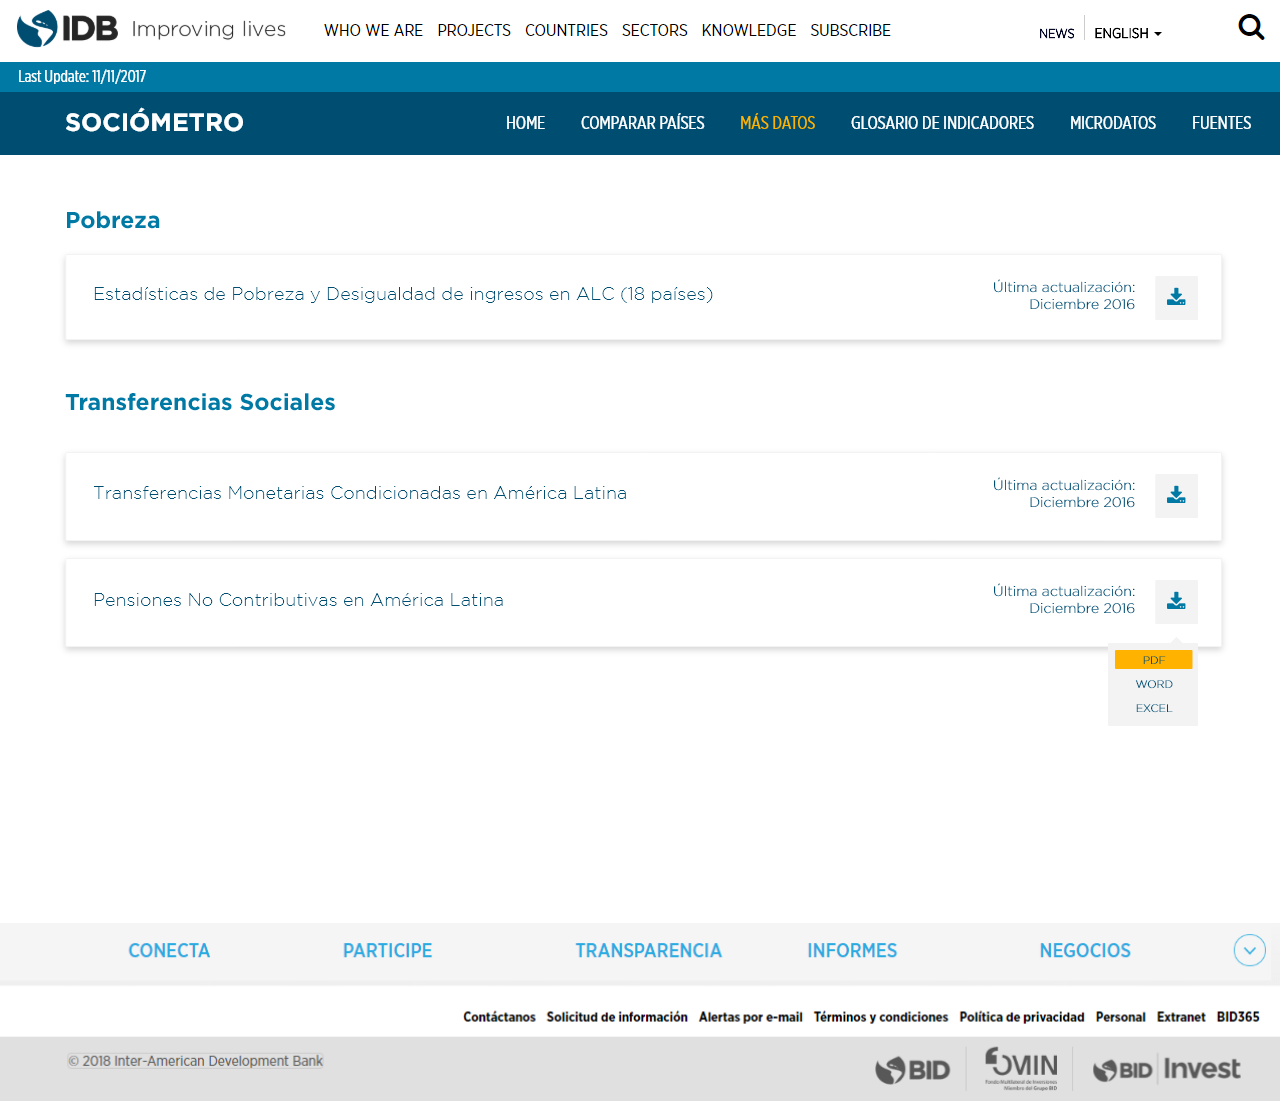Open the FOMIN logo link in the footer

tap(1021, 1068)
